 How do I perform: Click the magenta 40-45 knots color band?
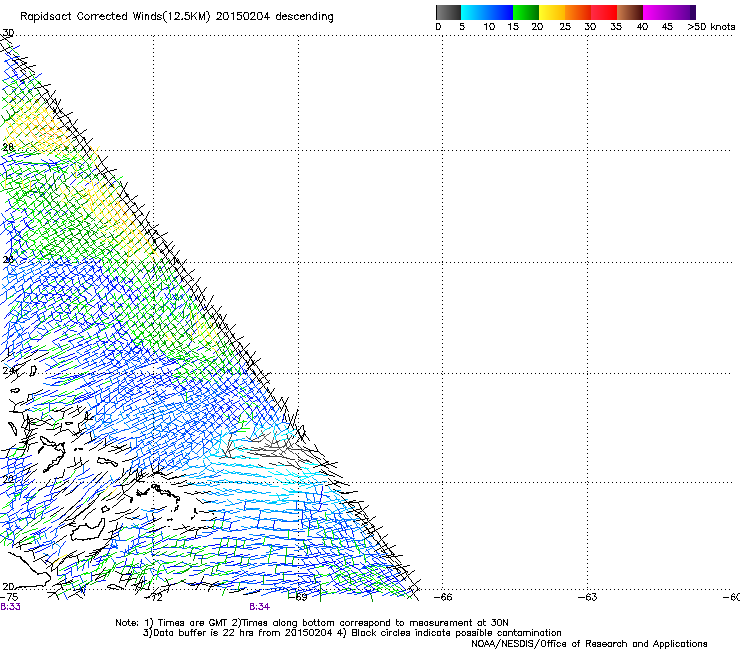656,12
